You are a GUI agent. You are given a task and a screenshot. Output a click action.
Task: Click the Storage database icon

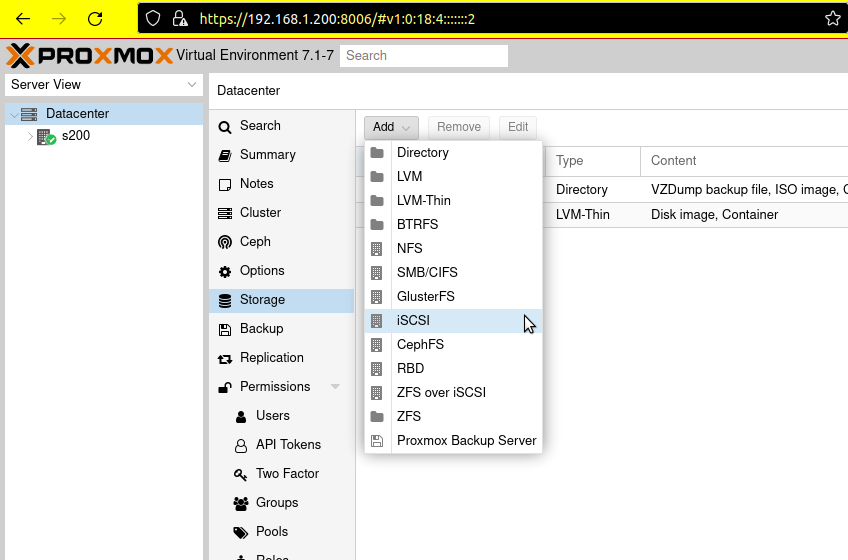tap(224, 300)
